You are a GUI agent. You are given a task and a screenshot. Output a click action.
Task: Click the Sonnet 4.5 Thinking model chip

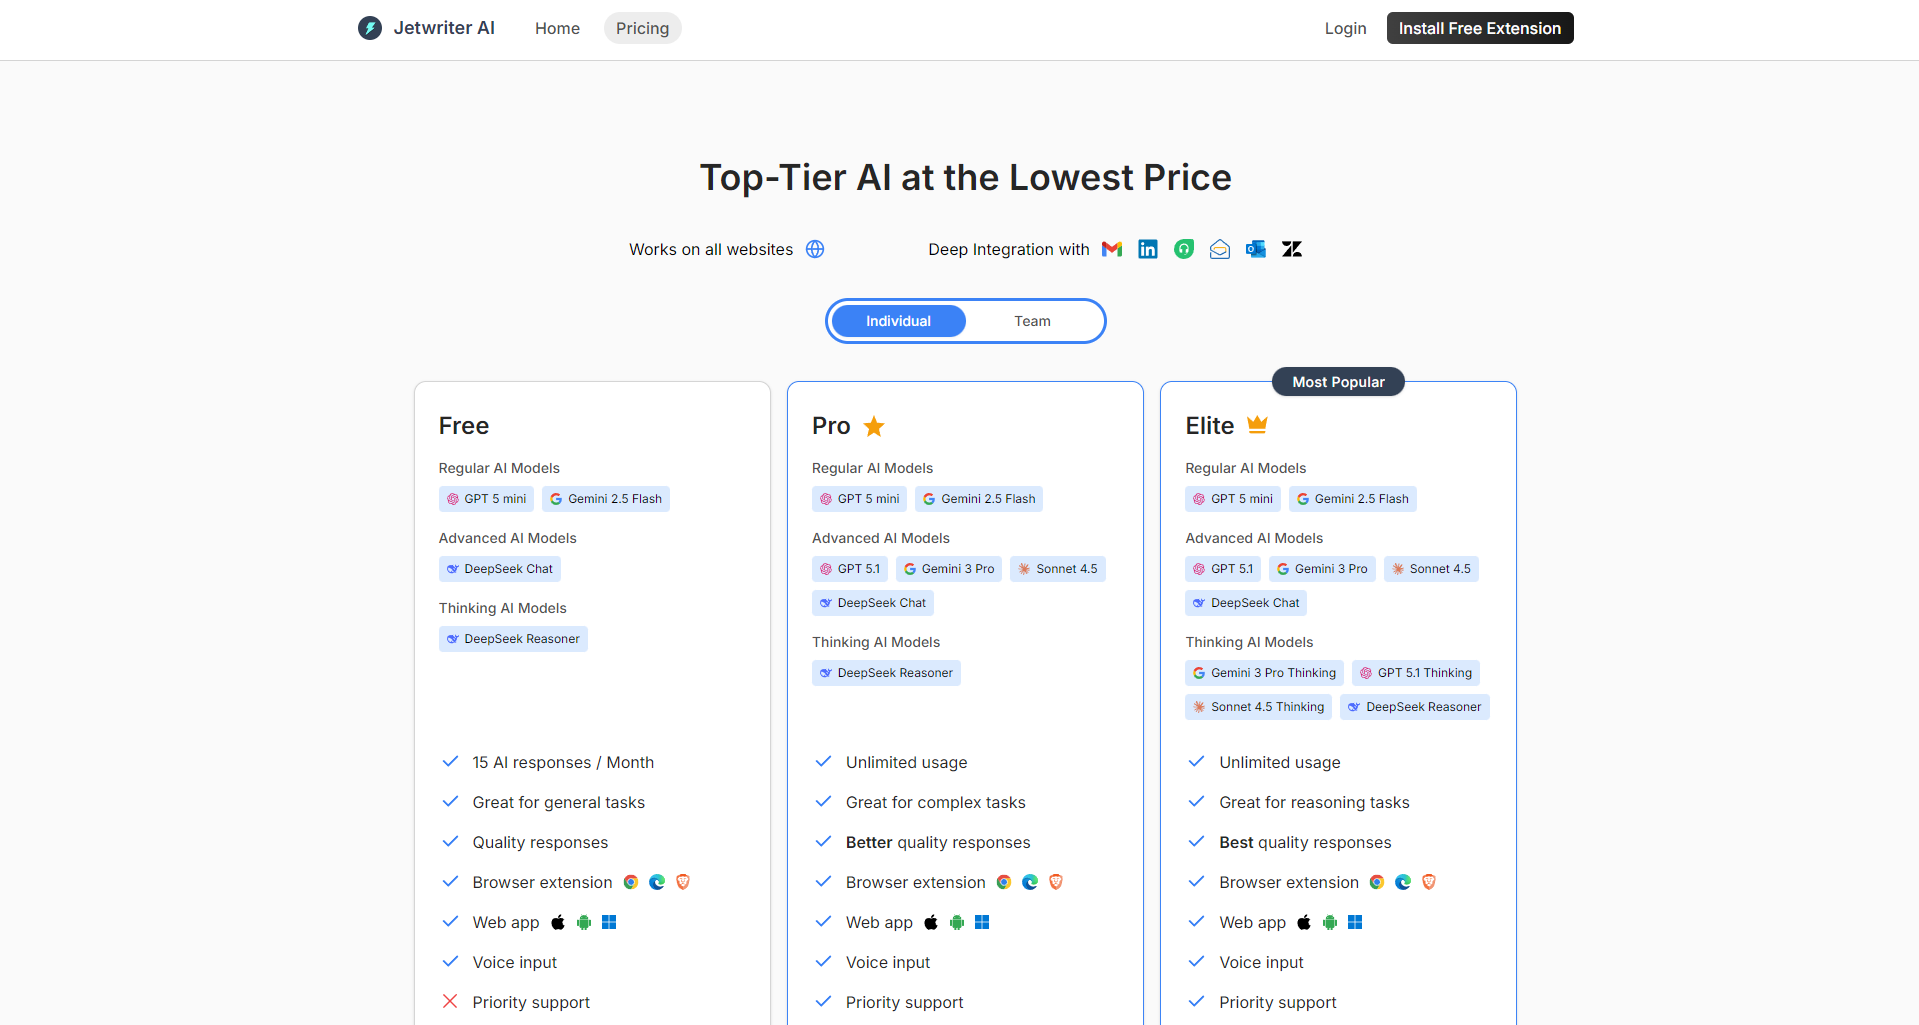(x=1258, y=707)
